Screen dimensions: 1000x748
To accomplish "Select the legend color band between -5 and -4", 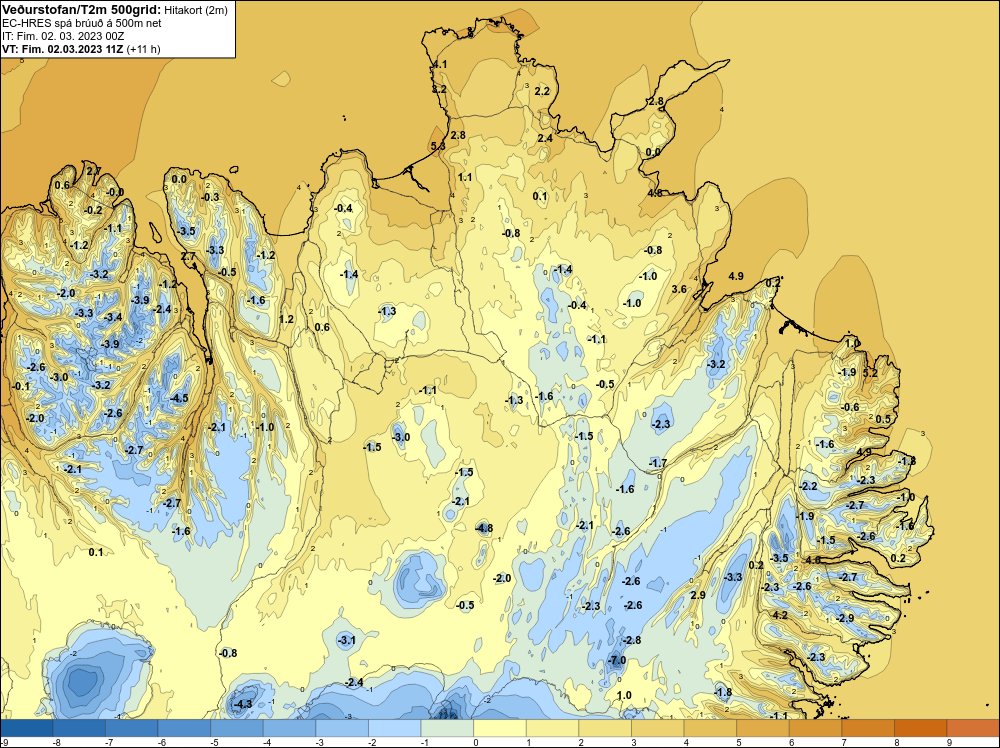I will [237, 728].
